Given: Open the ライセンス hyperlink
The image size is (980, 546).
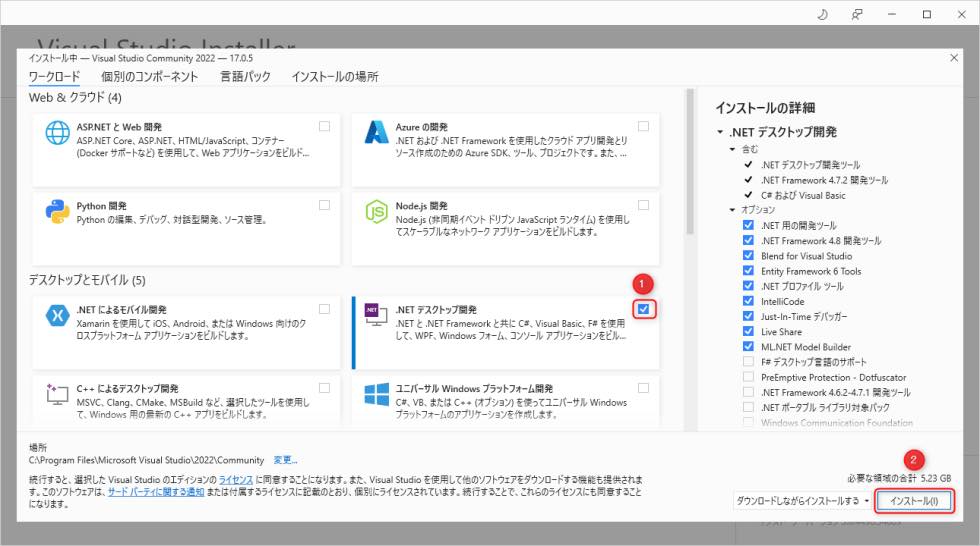Looking at the screenshot, I should point(237,481).
